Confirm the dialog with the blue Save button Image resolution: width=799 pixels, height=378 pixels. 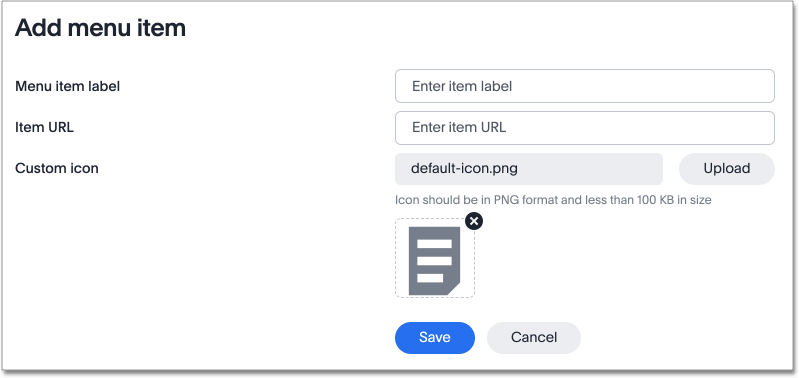(x=435, y=338)
